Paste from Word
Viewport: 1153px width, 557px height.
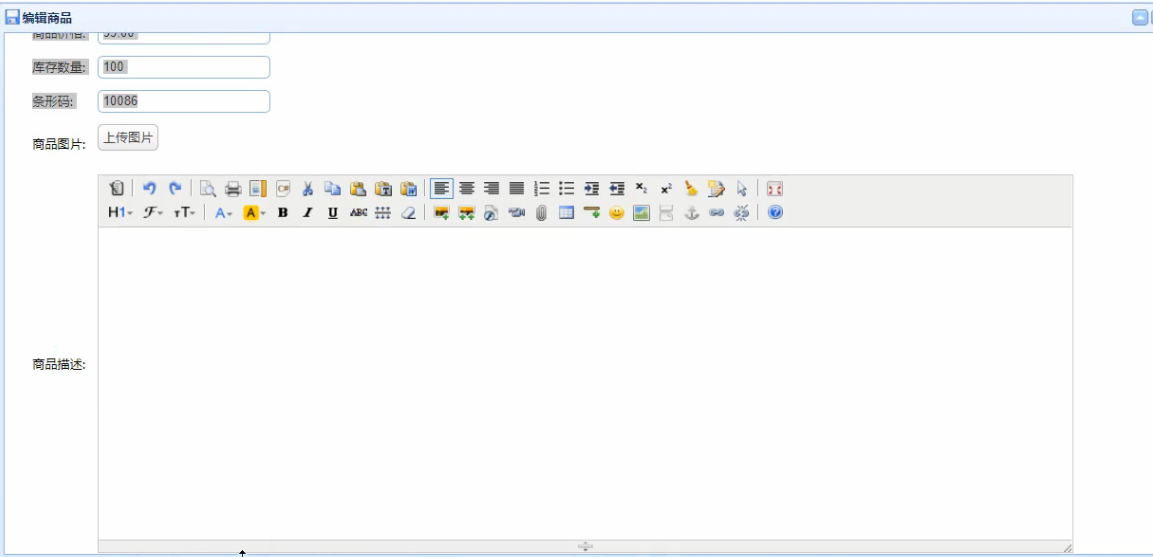coord(408,189)
